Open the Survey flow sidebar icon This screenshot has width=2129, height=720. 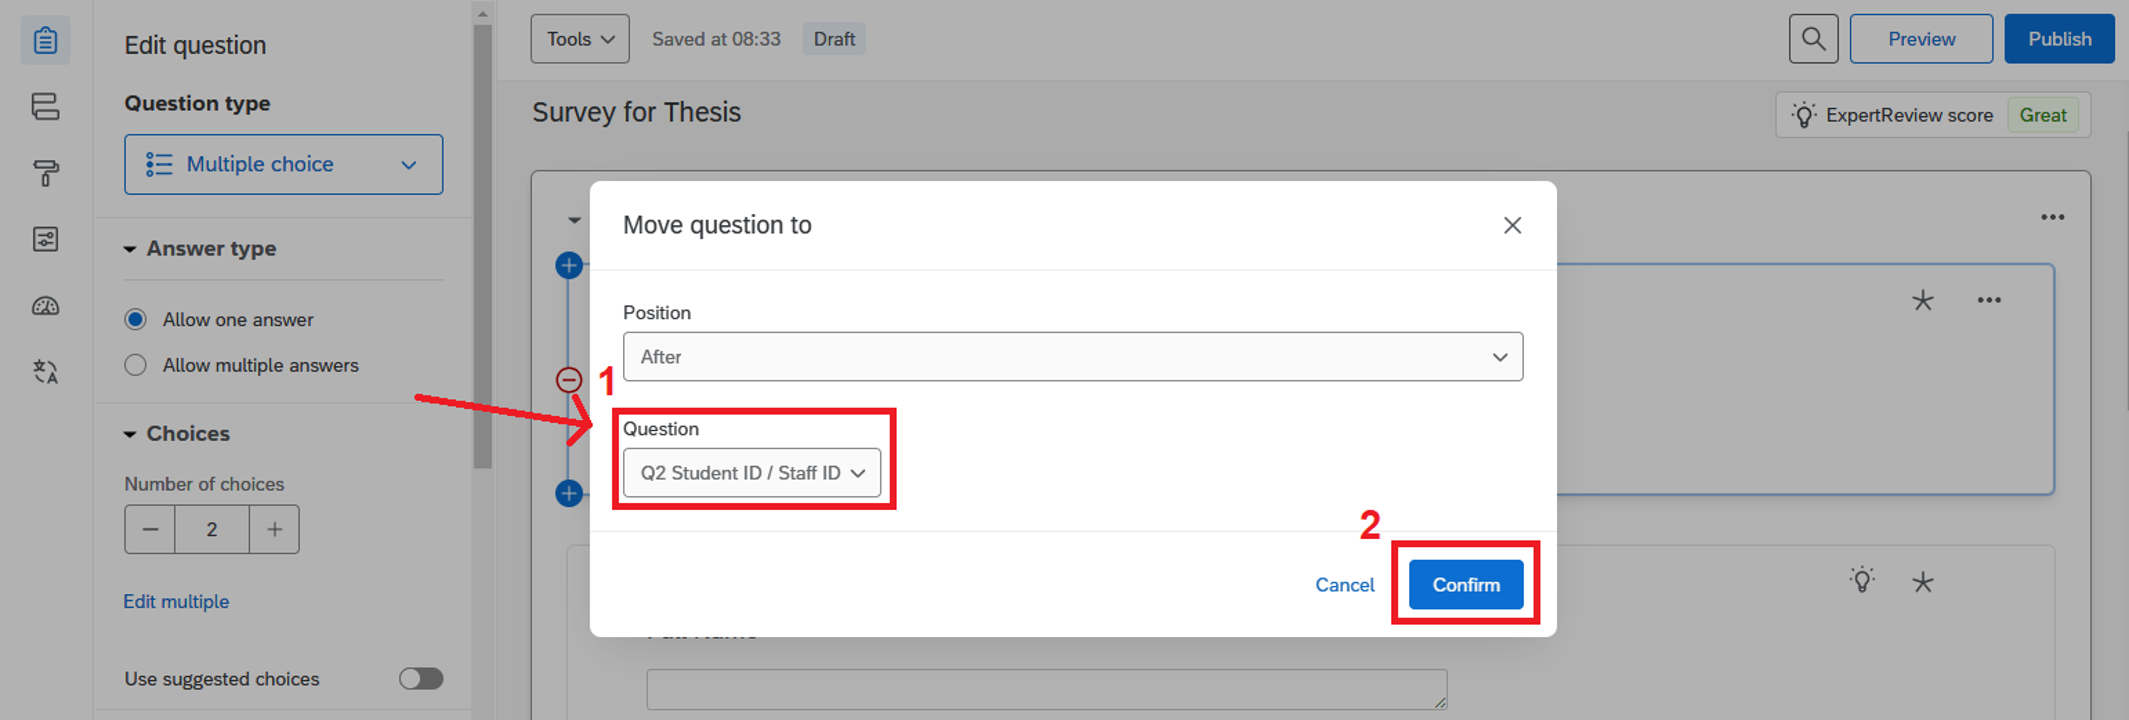pyautogui.click(x=45, y=107)
